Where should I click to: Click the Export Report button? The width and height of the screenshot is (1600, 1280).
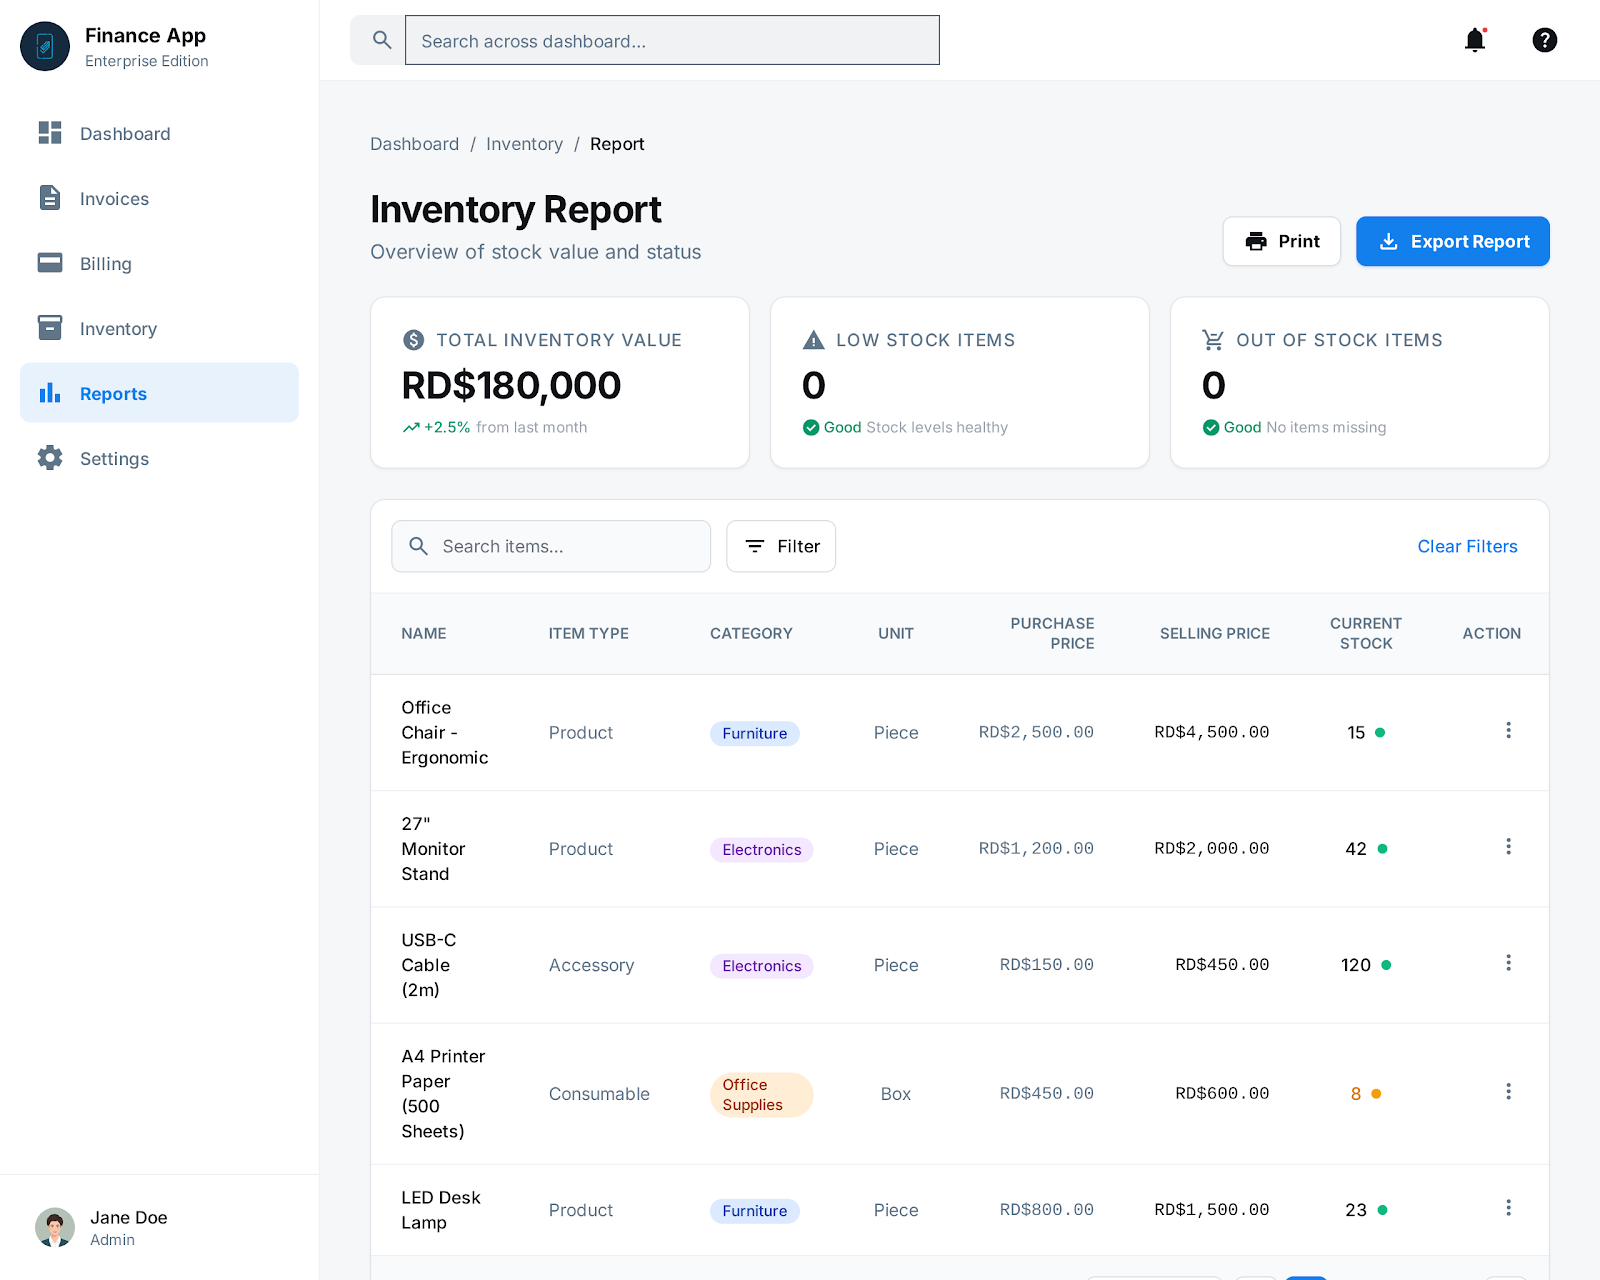pos(1452,241)
